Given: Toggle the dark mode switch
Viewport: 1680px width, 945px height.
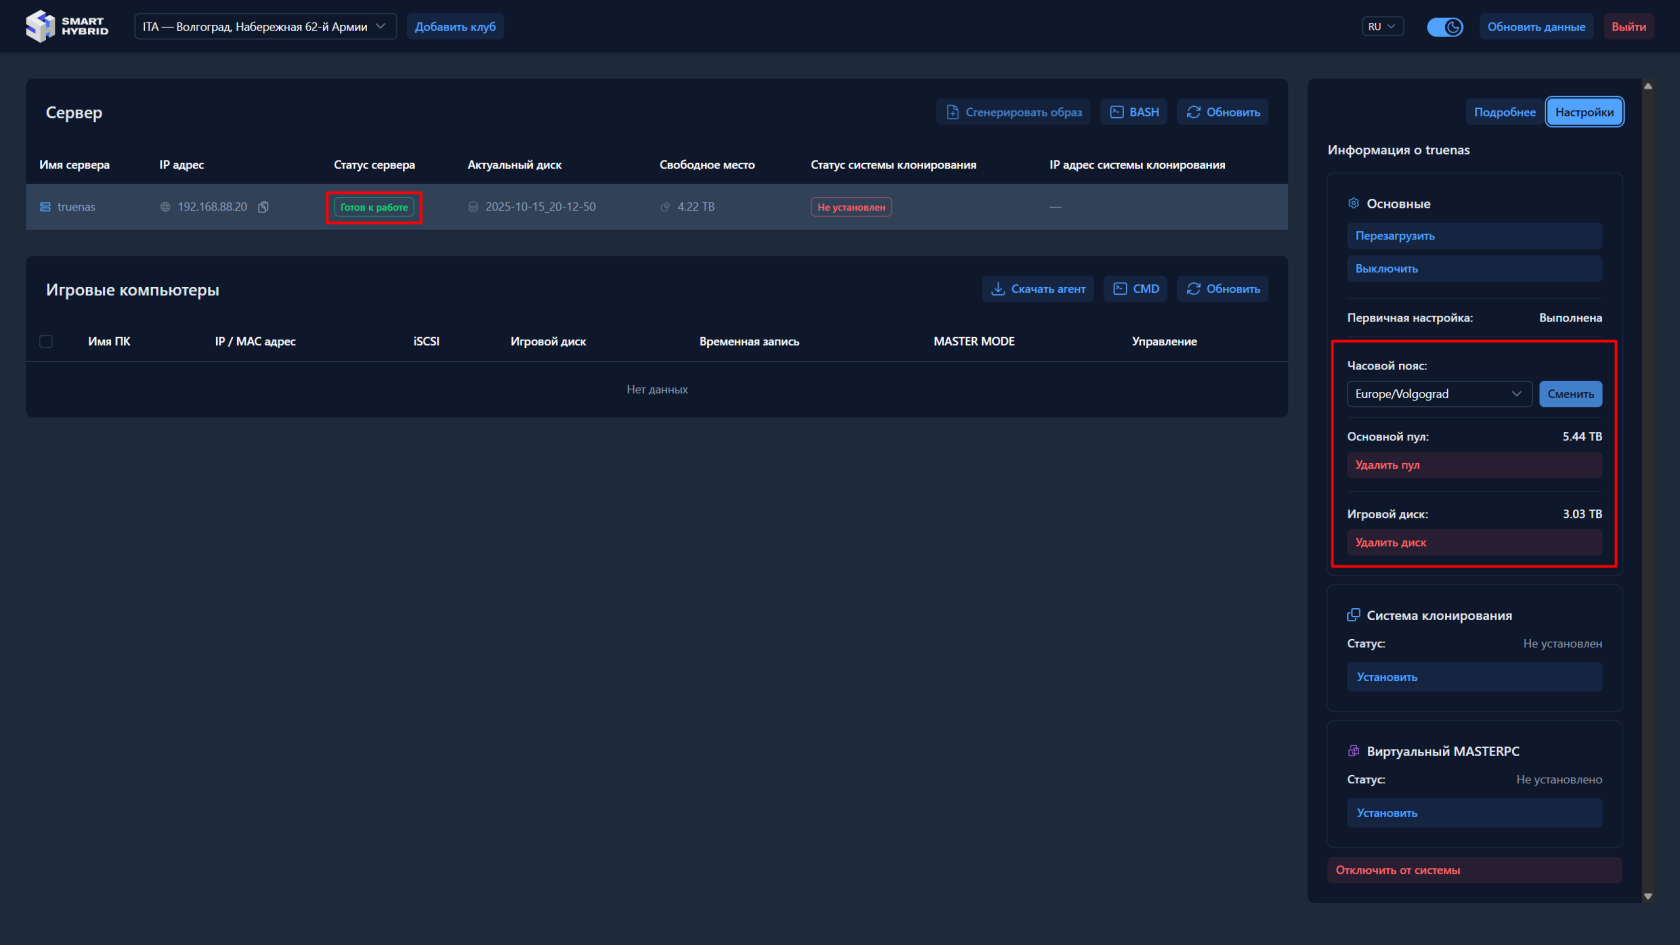Looking at the screenshot, I should (1444, 27).
